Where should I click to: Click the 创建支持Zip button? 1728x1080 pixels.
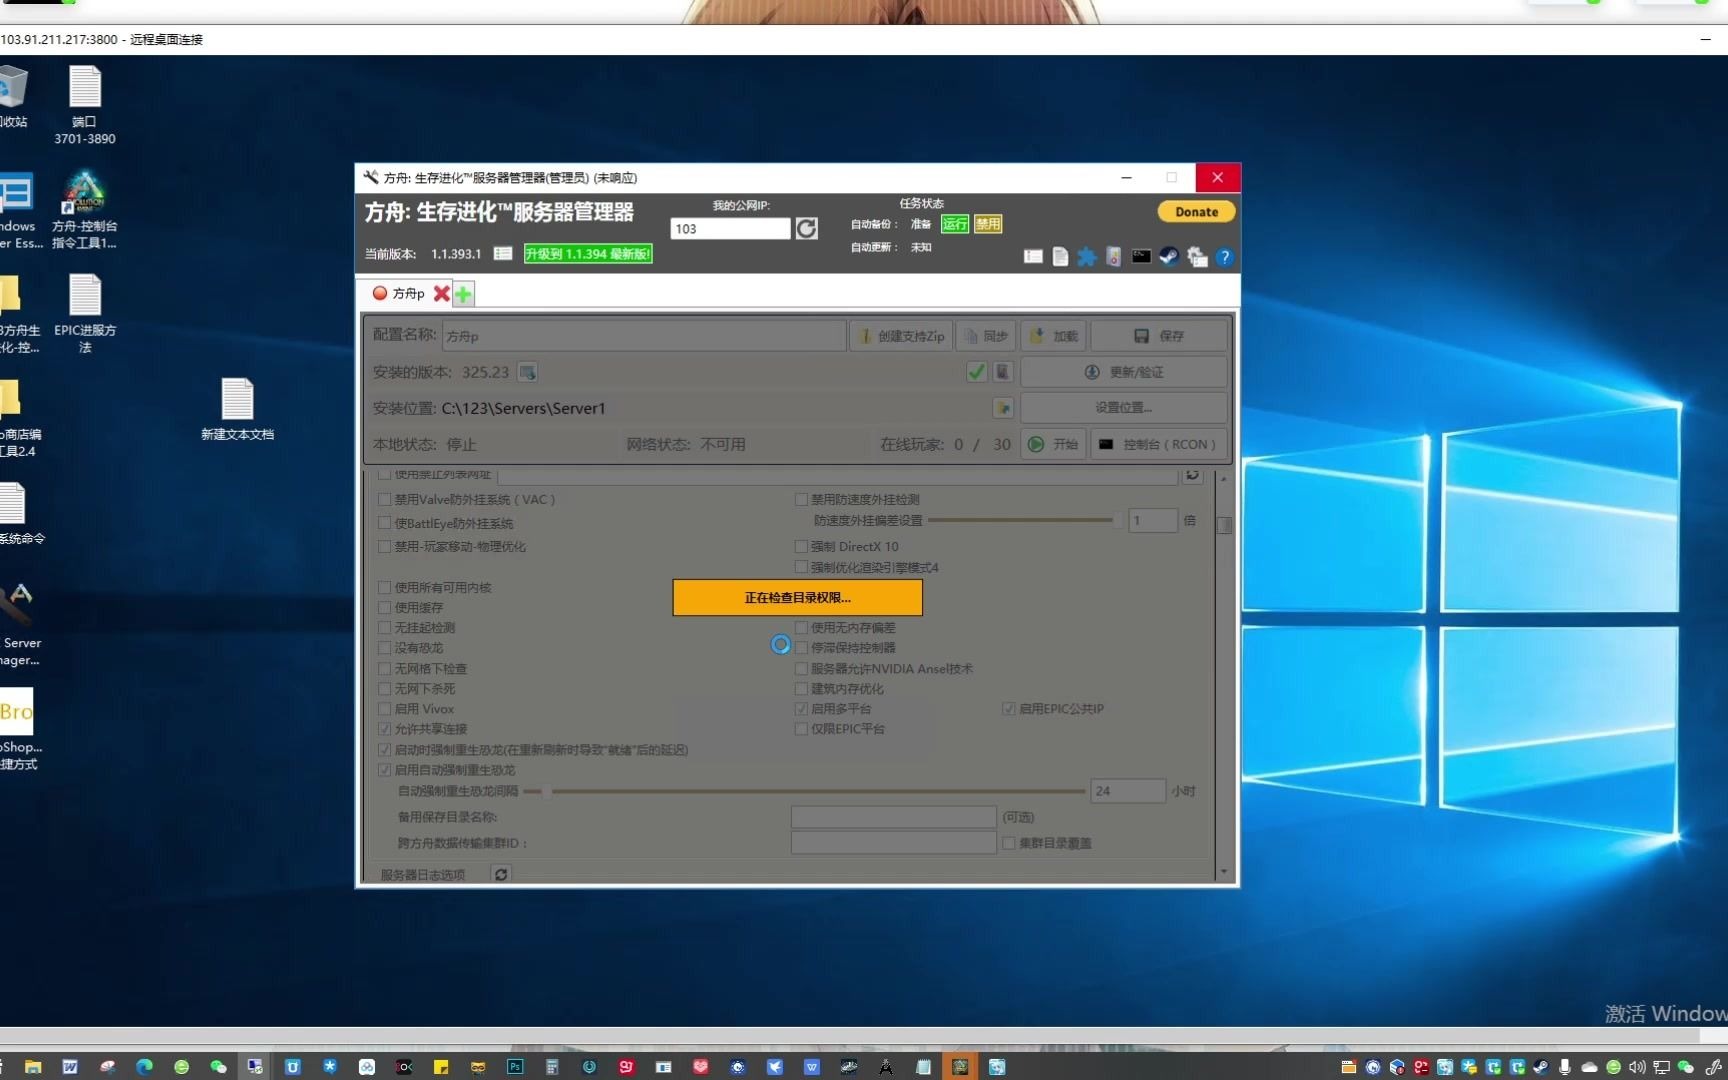click(902, 336)
